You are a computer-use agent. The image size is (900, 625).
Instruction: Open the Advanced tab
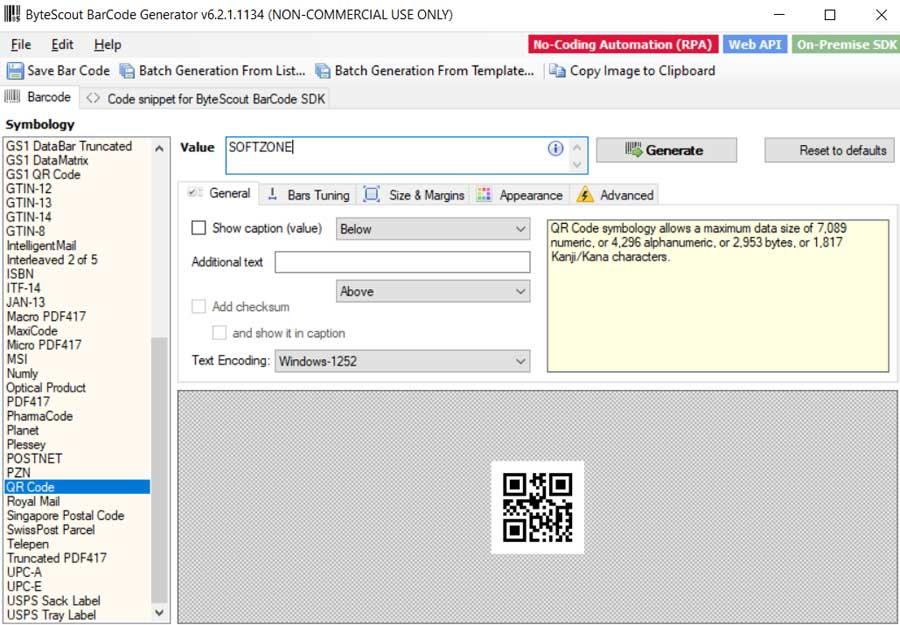point(615,195)
